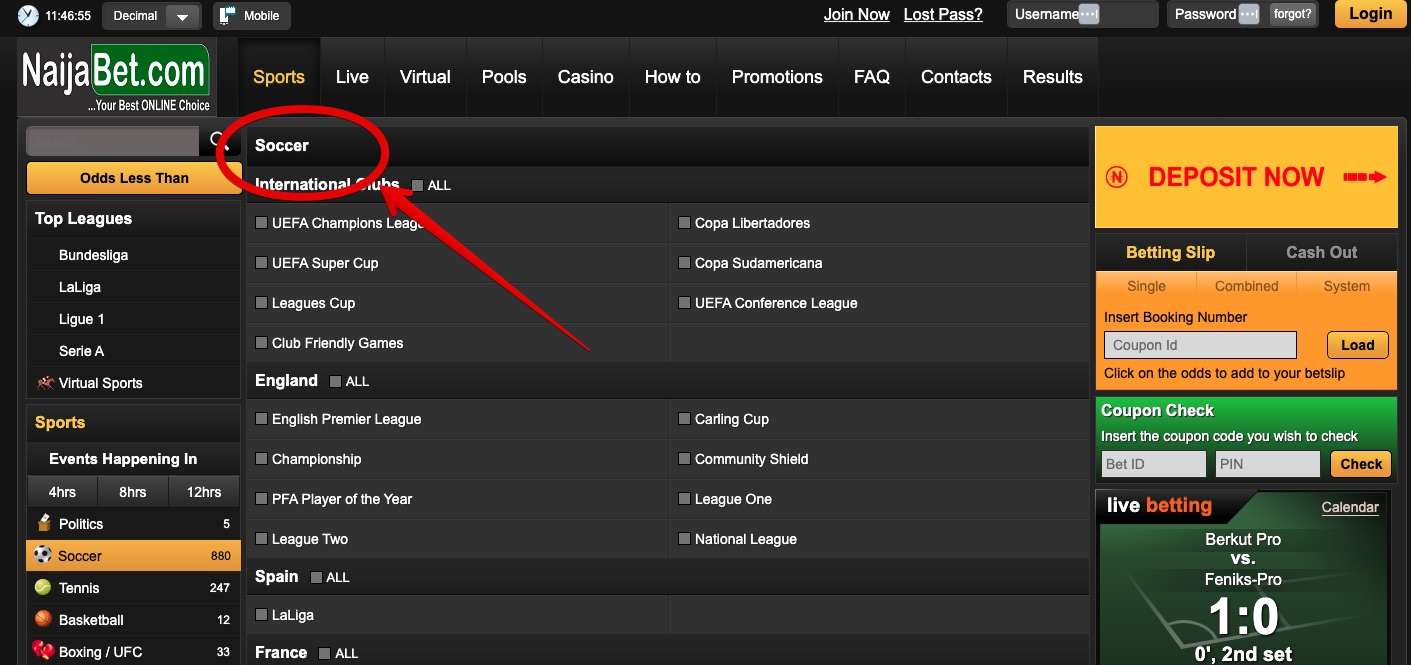The width and height of the screenshot is (1411, 665).
Task: Select Tennis in the Sports list
Action: coord(134,588)
